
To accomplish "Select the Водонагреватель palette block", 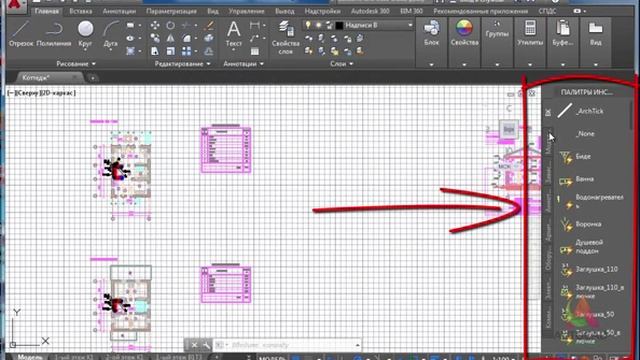I will (589, 201).
